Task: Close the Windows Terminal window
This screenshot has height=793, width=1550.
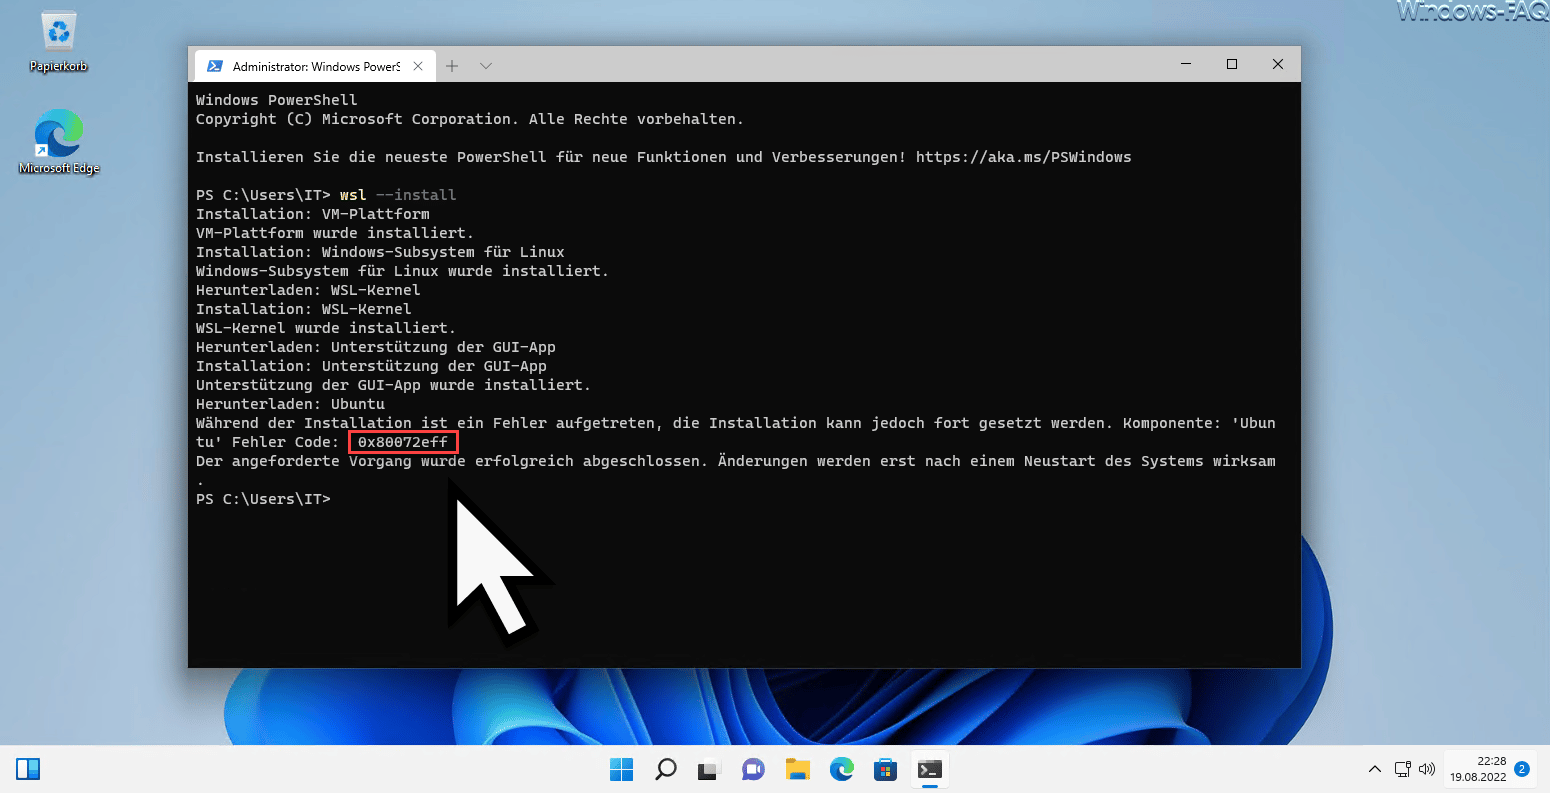Action: tap(1278, 64)
